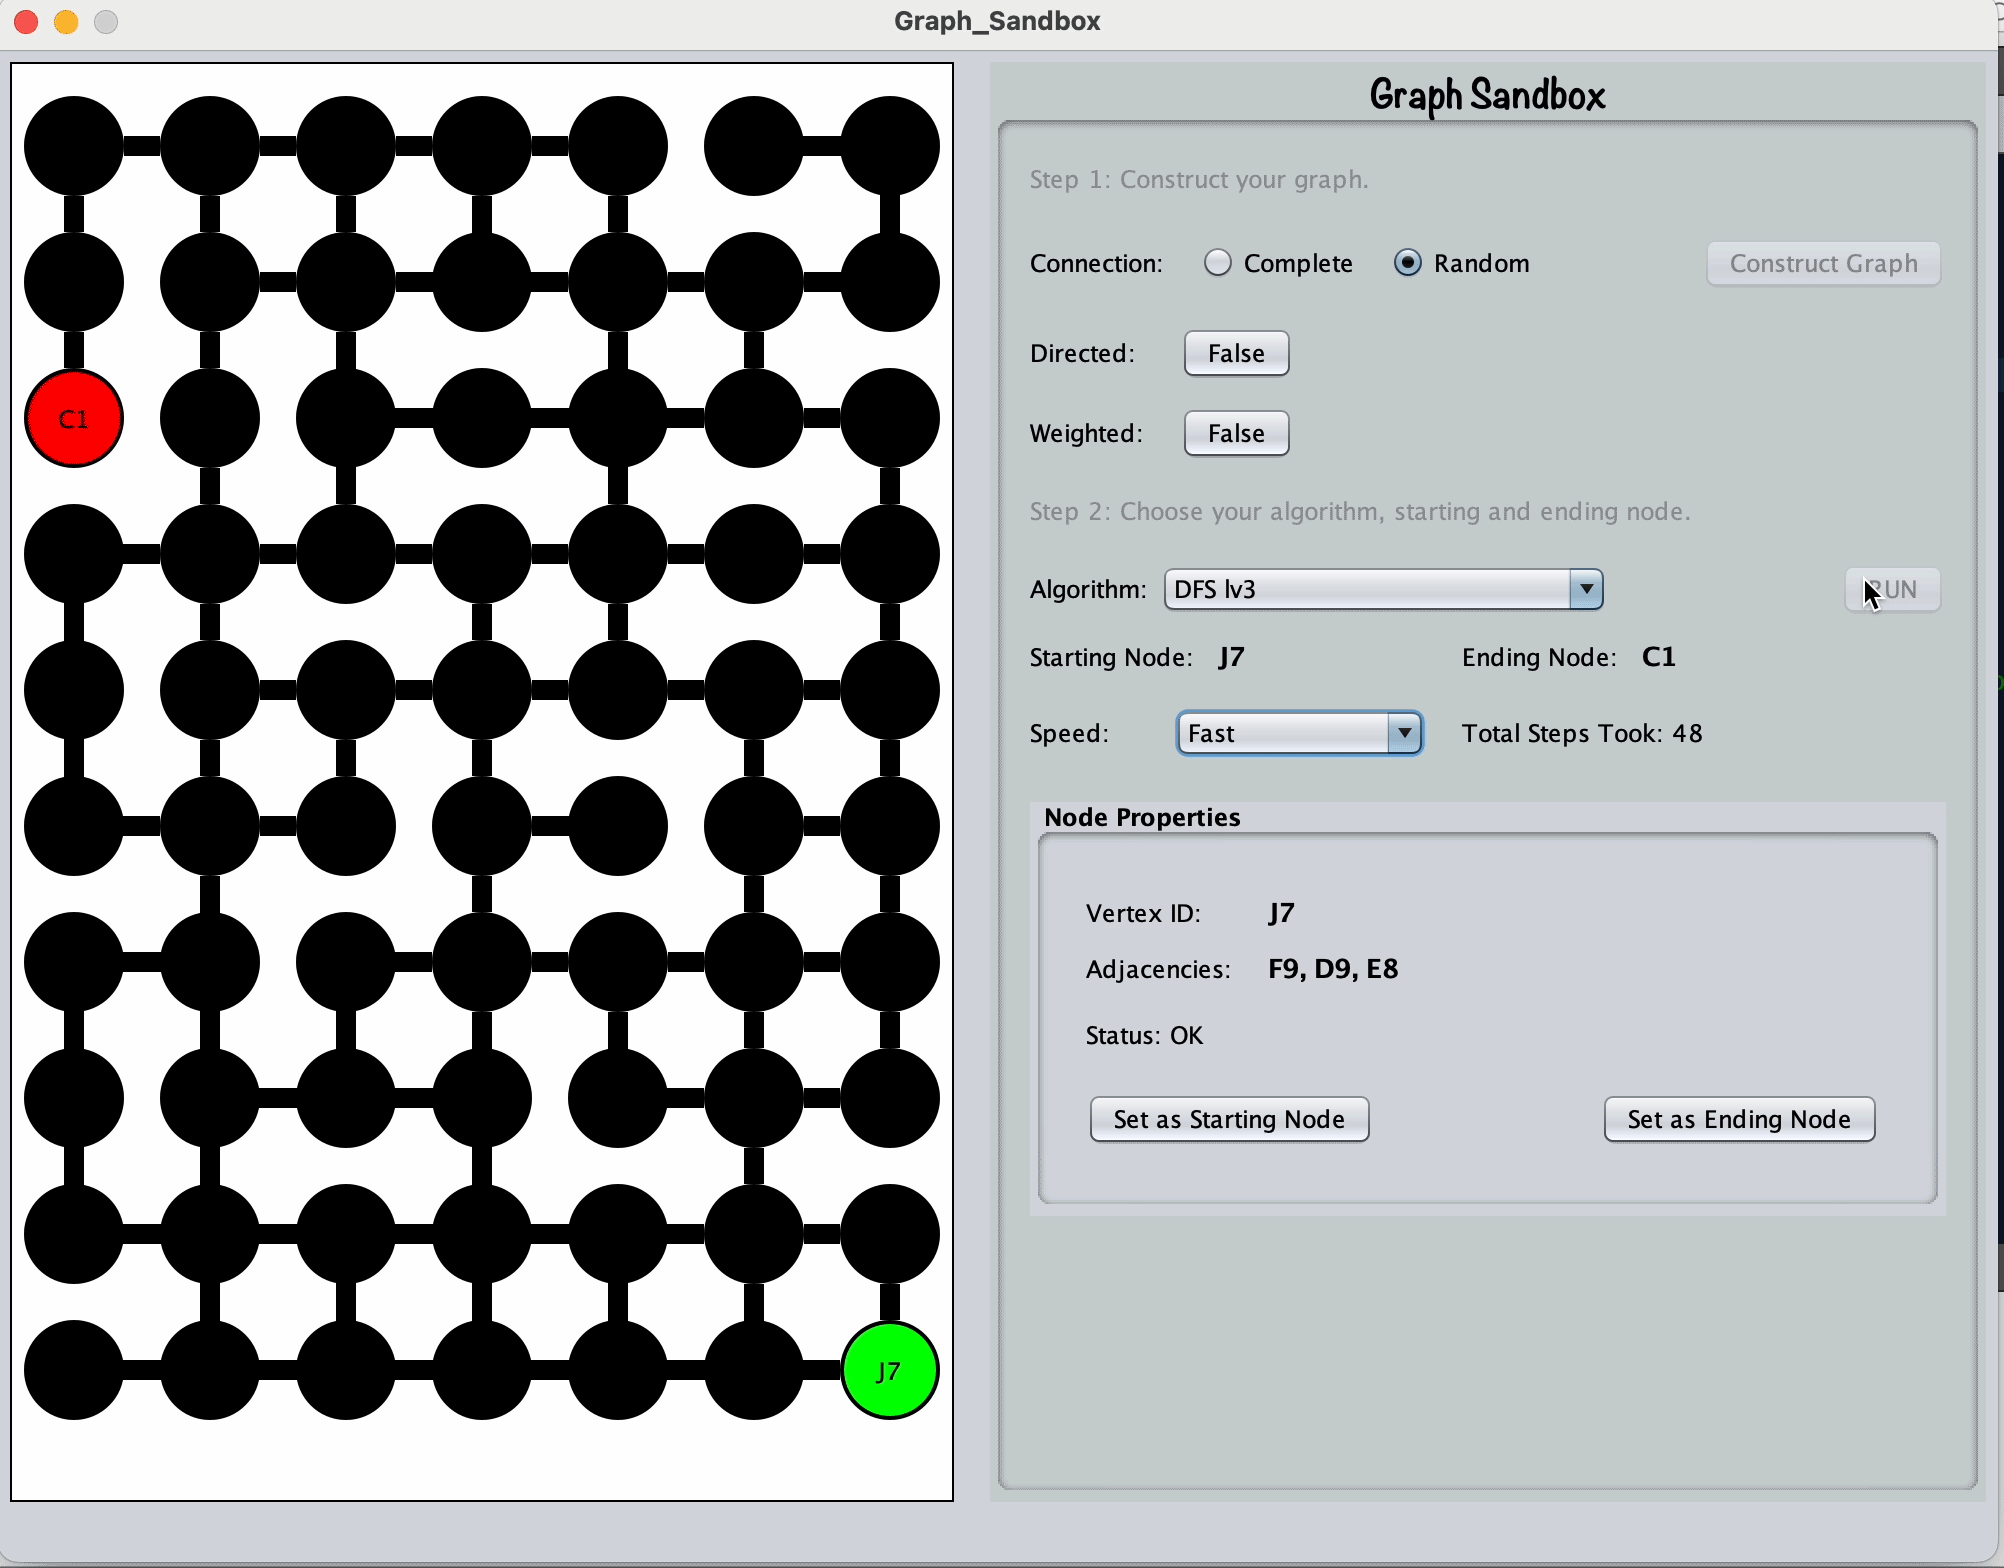Click Set as Ending Node

tap(1739, 1119)
